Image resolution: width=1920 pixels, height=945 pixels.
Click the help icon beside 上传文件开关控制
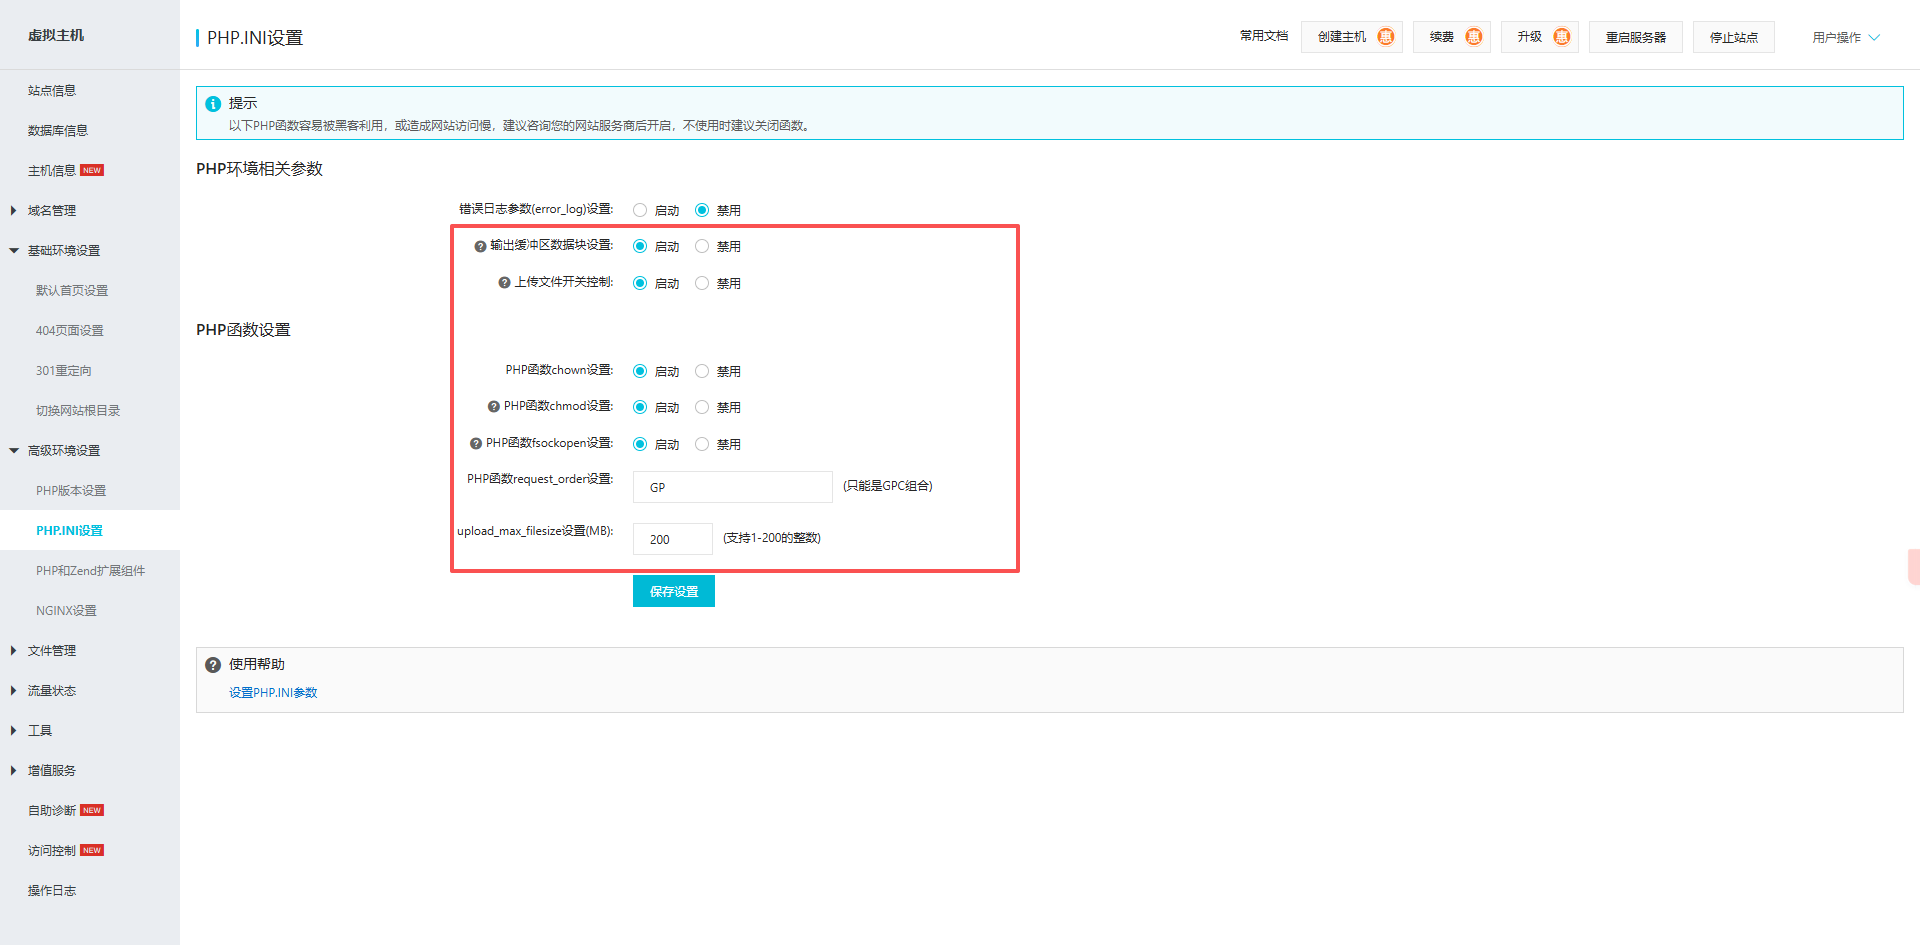[x=504, y=283]
